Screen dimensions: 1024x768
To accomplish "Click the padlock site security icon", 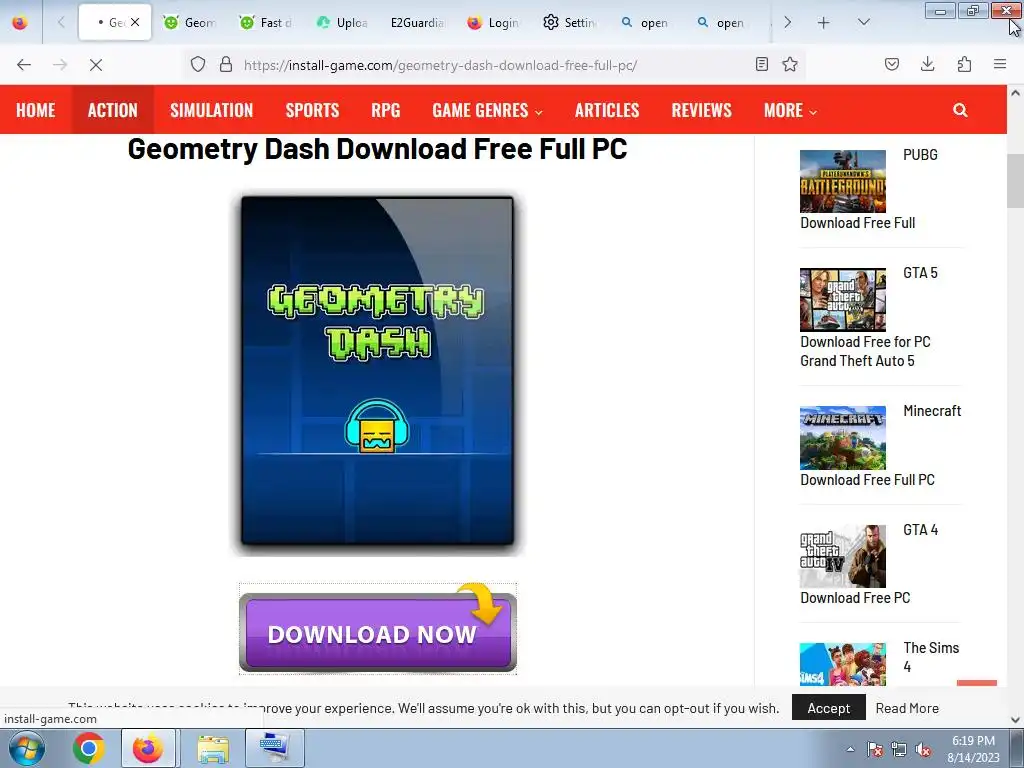I will [226, 65].
